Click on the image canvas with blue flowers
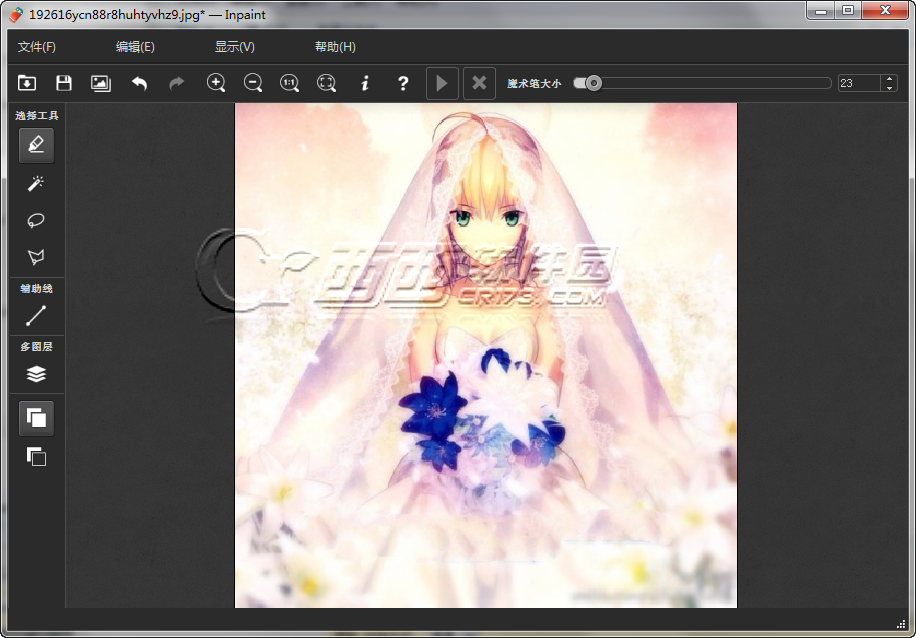 (485, 355)
